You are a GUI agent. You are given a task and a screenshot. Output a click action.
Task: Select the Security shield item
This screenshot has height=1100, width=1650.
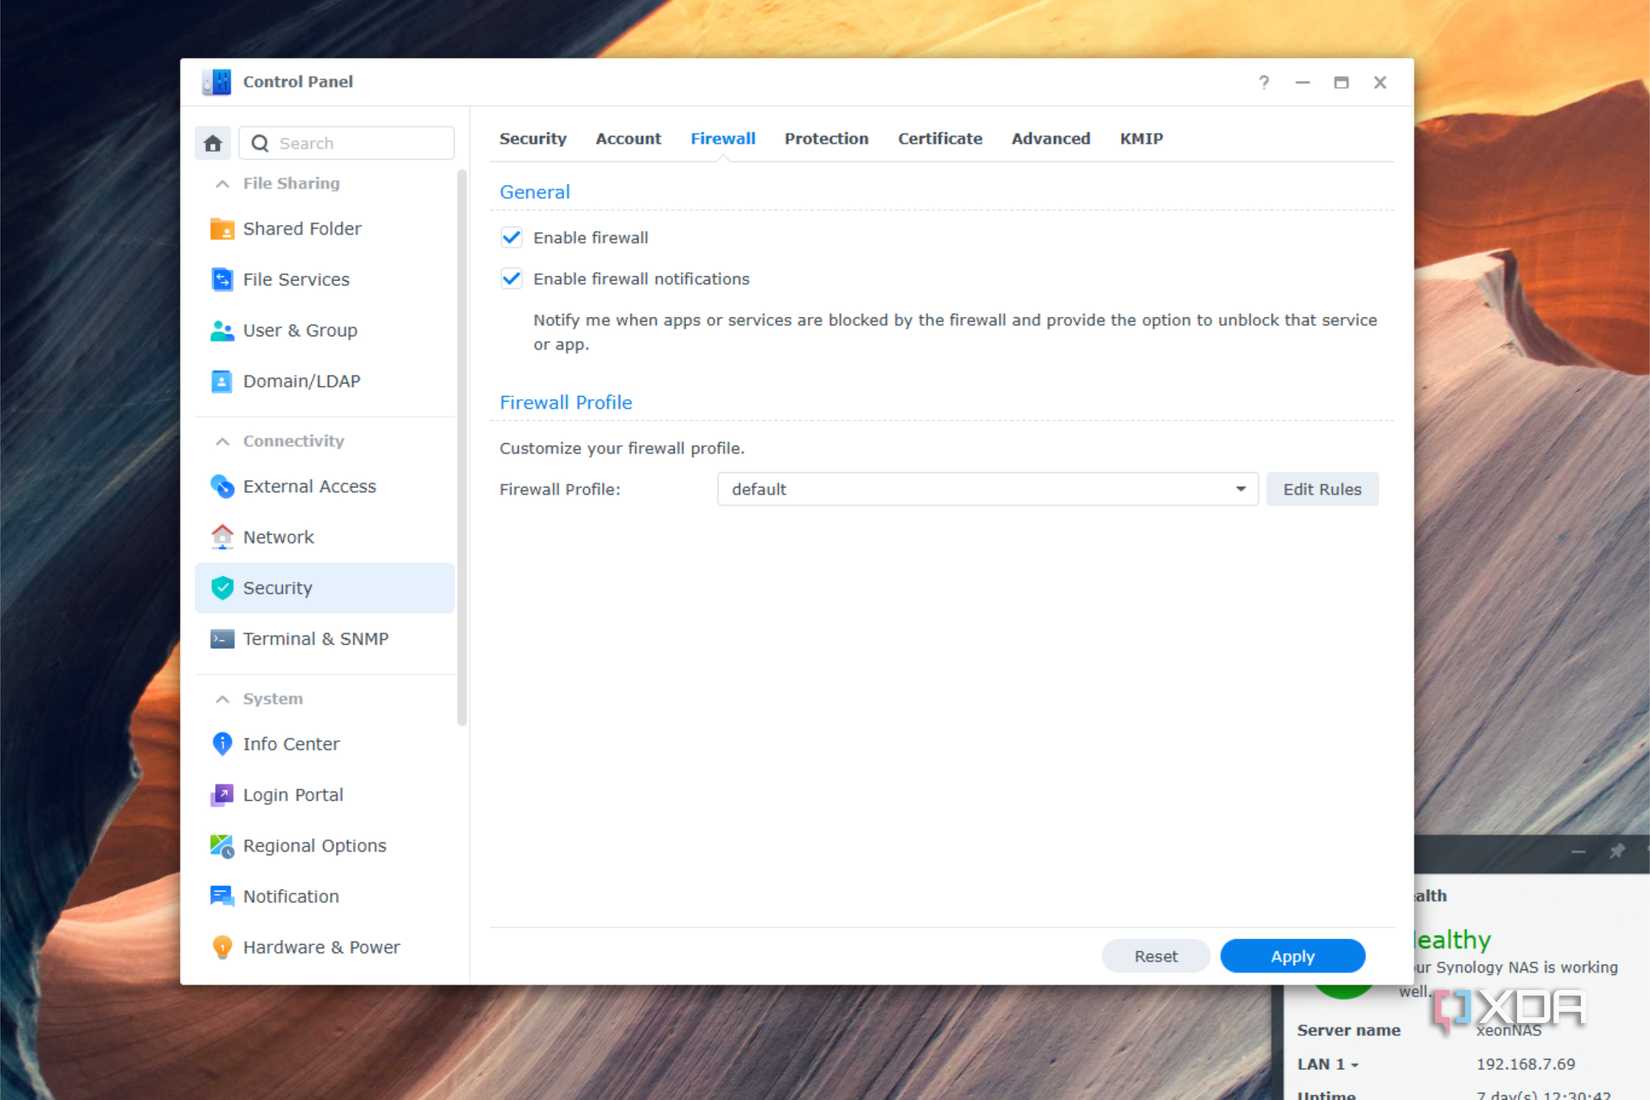325,588
